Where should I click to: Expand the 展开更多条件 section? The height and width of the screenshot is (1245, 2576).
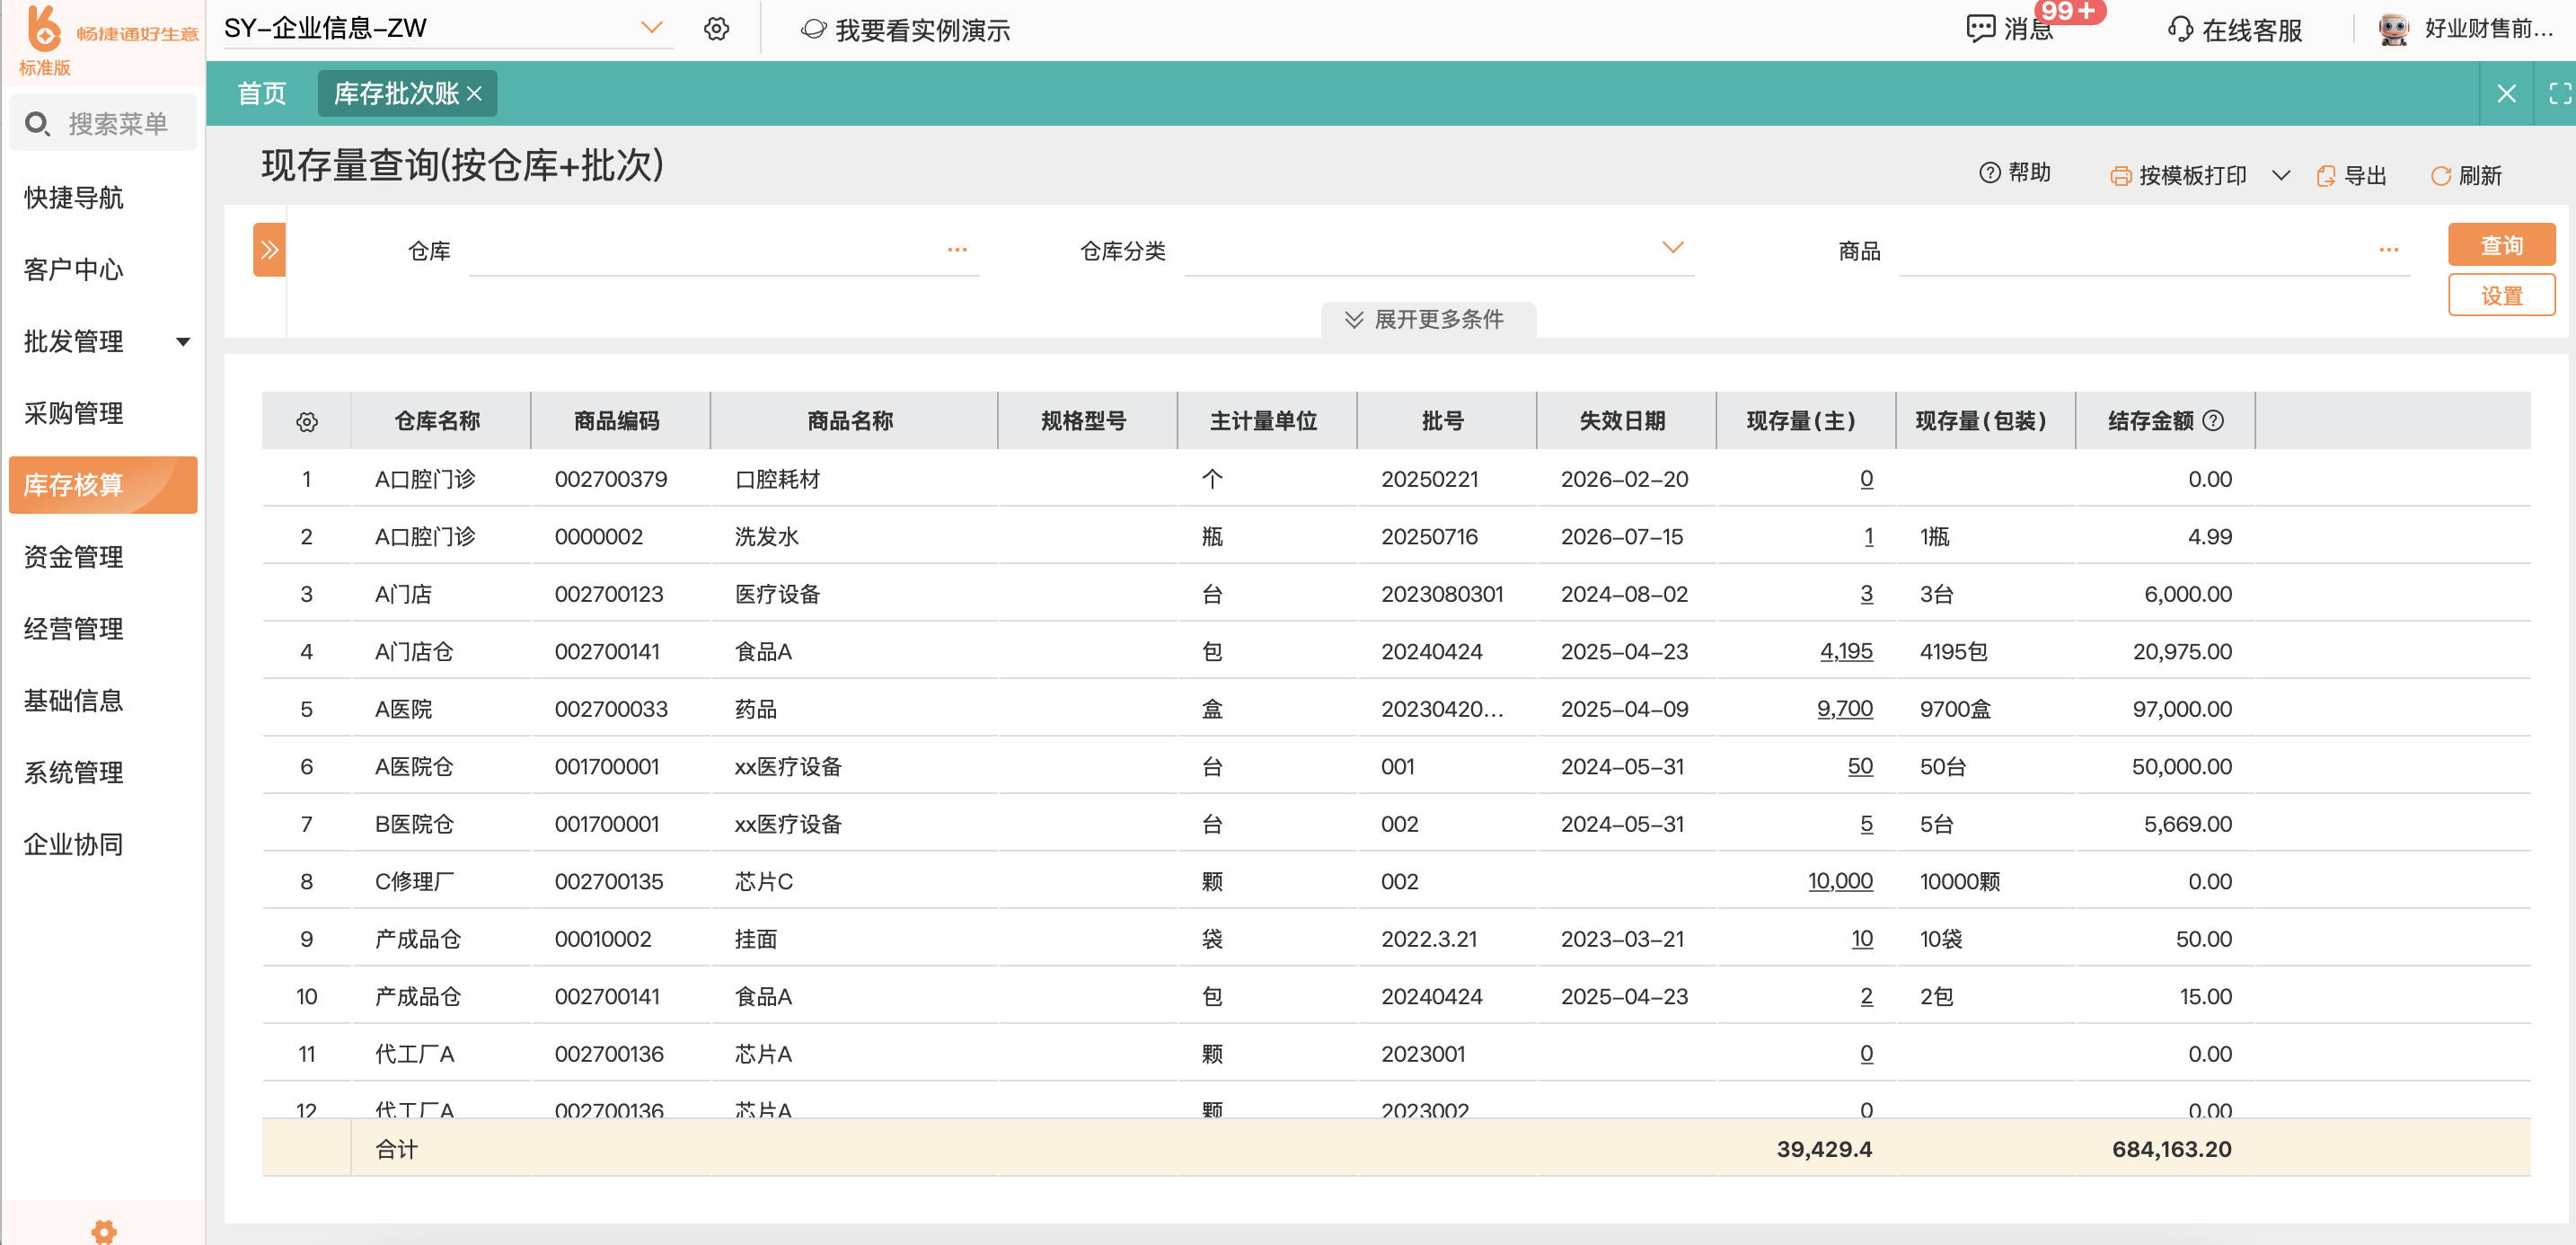point(1427,319)
